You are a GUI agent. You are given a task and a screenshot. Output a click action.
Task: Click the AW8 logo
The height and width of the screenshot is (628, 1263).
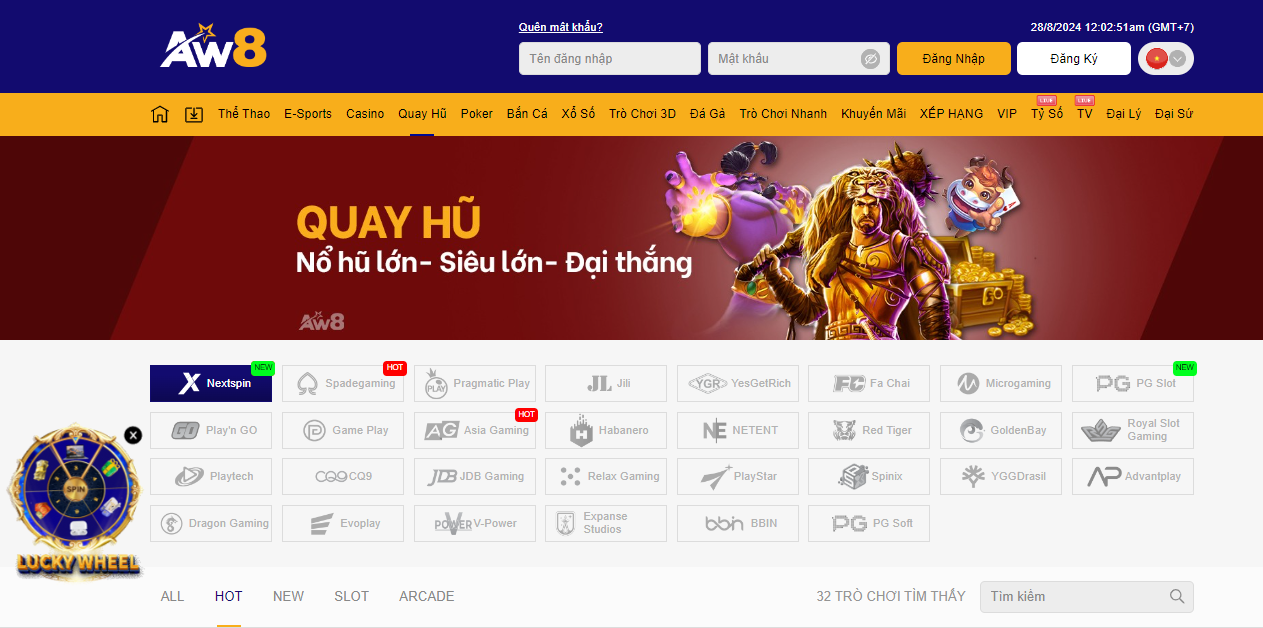(214, 45)
